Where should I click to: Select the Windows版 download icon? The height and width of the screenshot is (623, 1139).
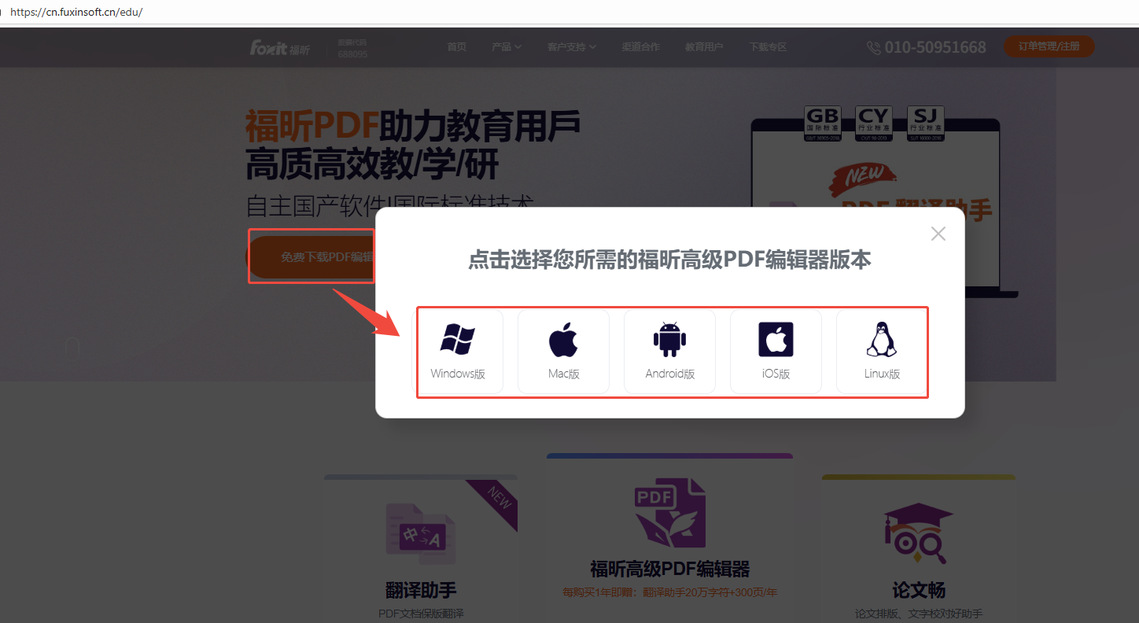coord(459,340)
